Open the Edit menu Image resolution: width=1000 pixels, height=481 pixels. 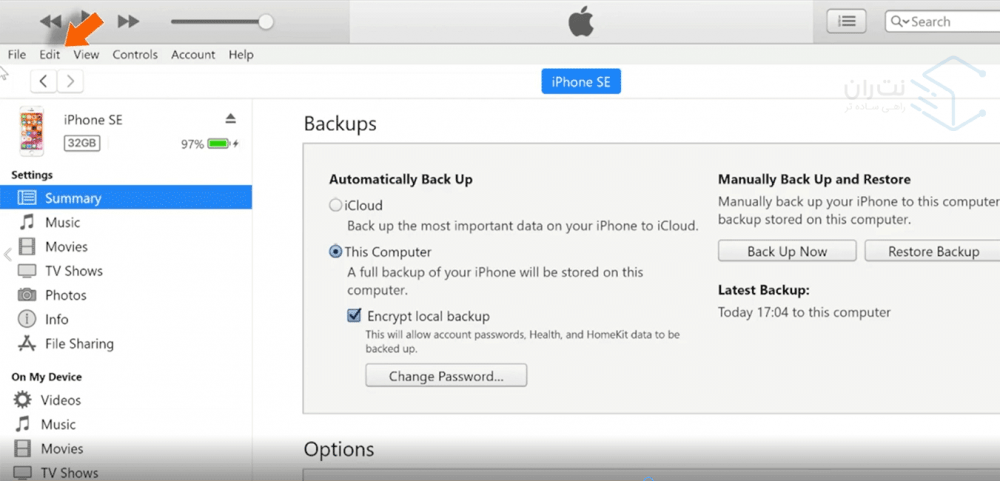[x=50, y=55]
